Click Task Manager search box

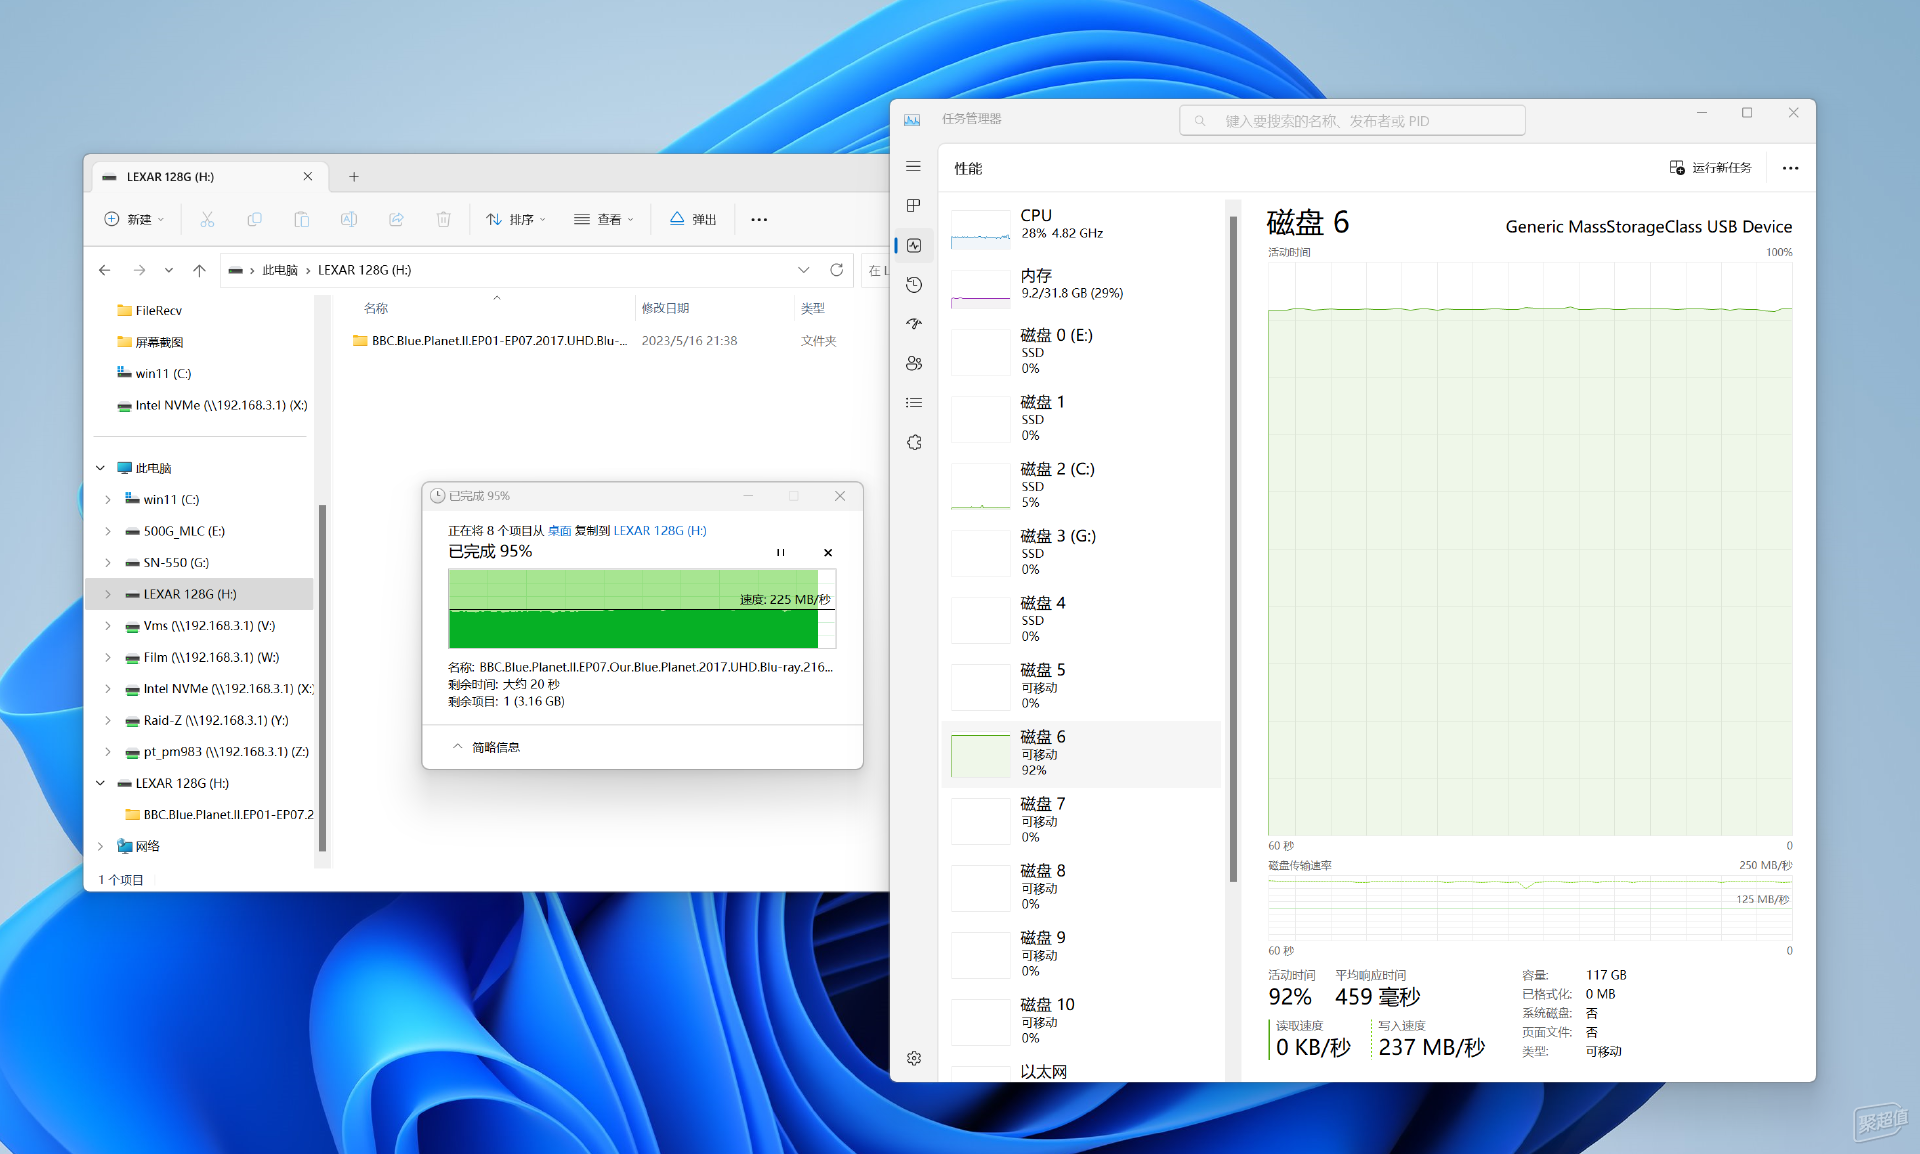click(x=1352, y=121)
